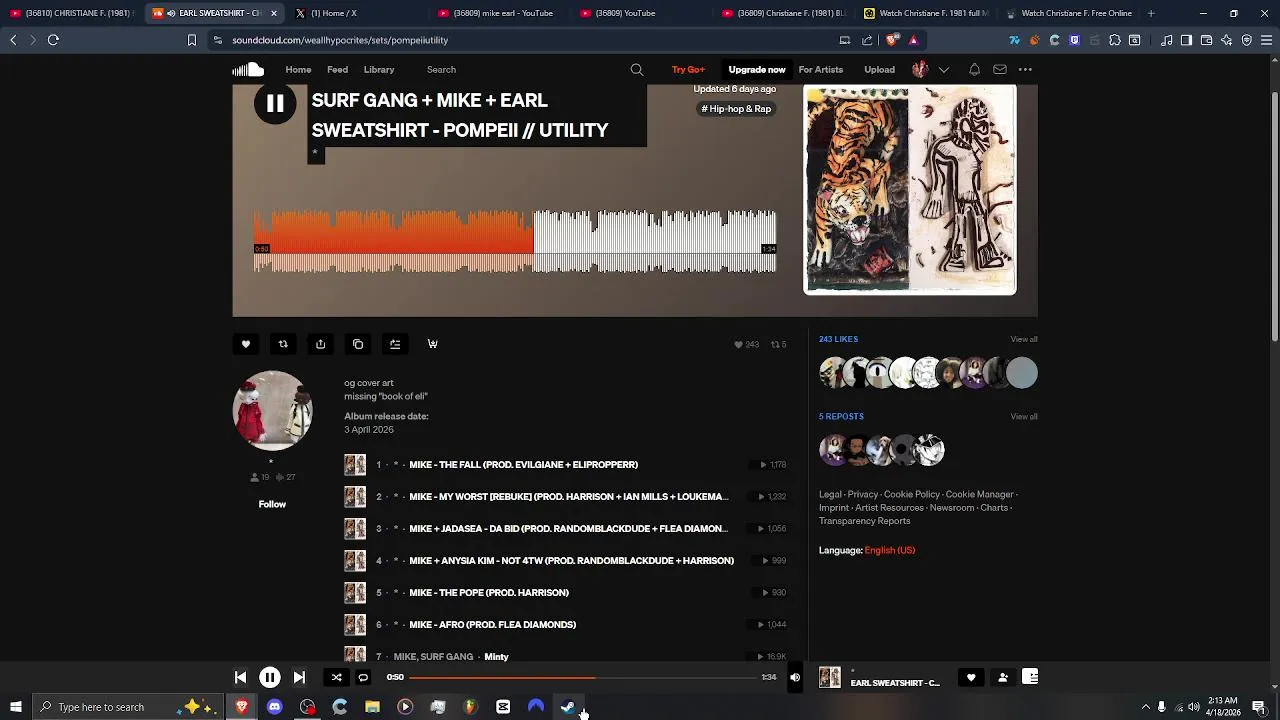
Task: Bookmark this page
Action: click(x=192, y=40)
